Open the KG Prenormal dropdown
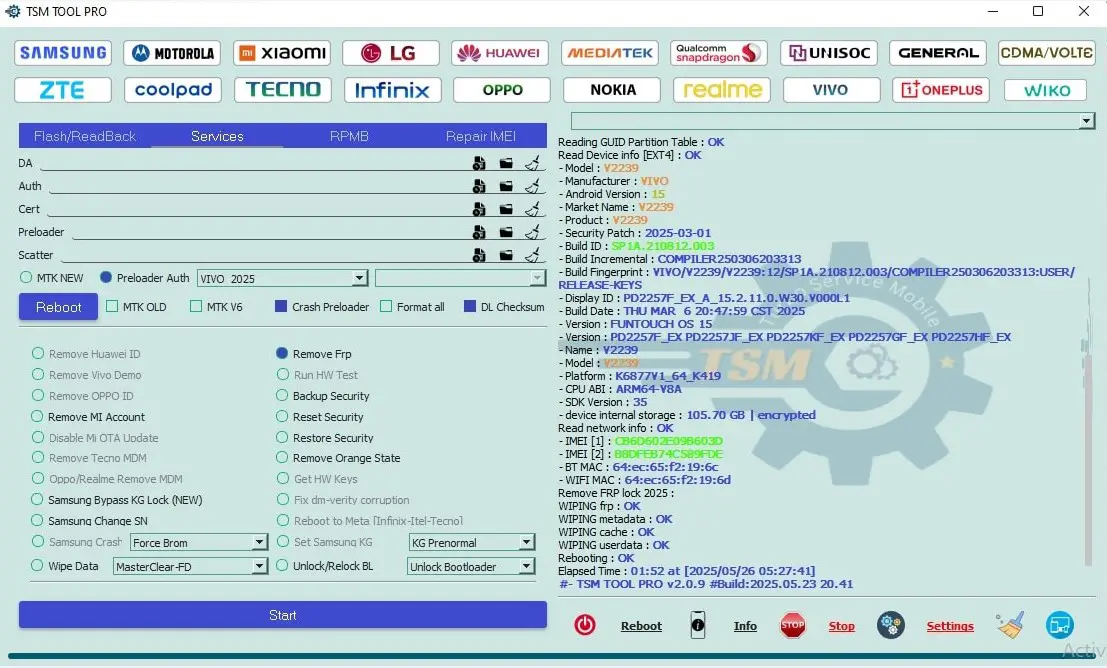1107x668 pixels. pos(472,542)
